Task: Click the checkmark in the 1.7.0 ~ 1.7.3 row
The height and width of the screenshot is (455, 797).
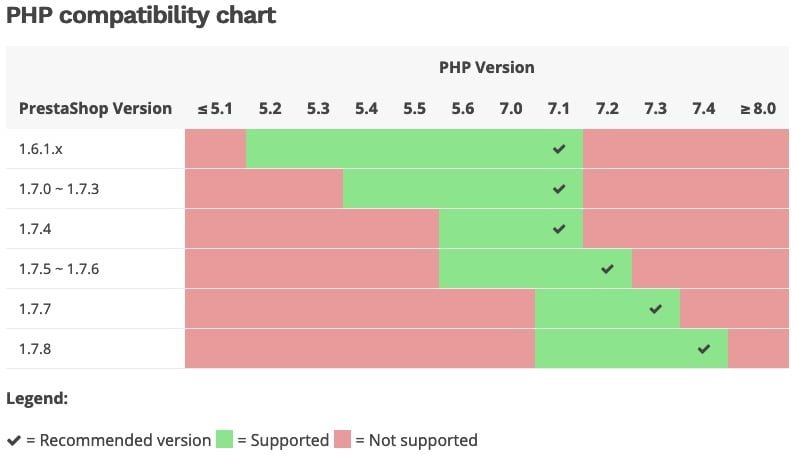Action: tap(559, 189)
